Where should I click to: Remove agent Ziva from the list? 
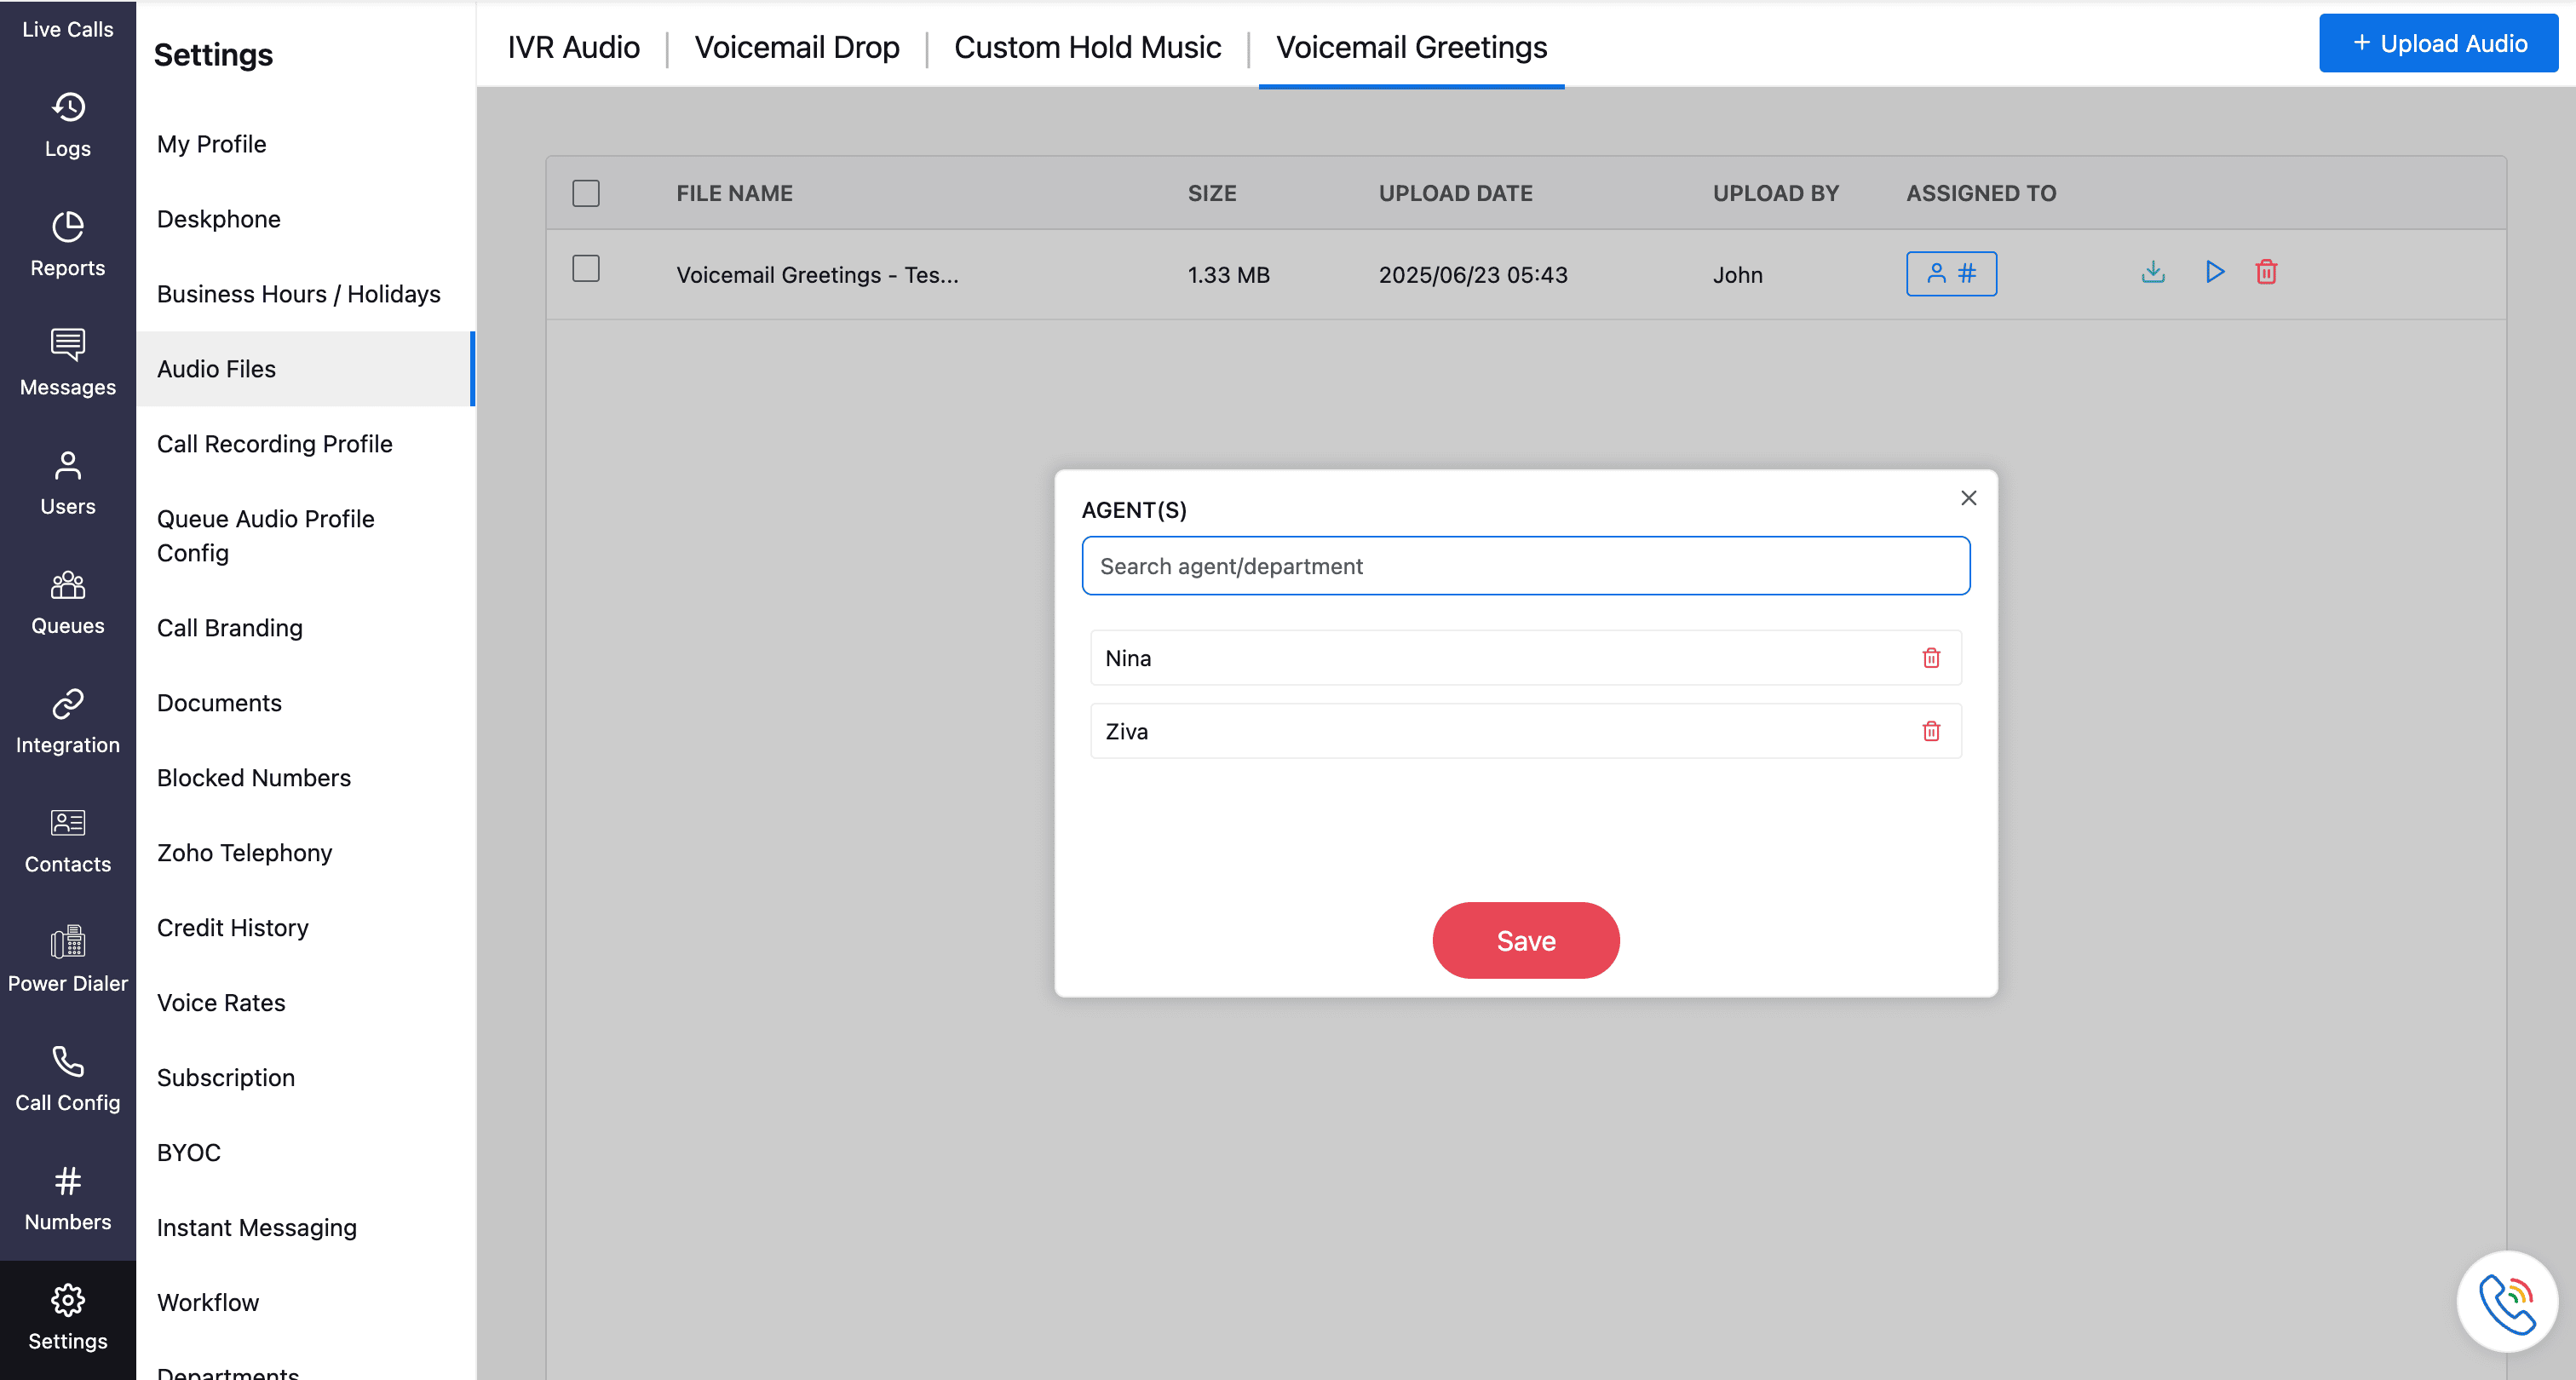[x=1931, y=731]
